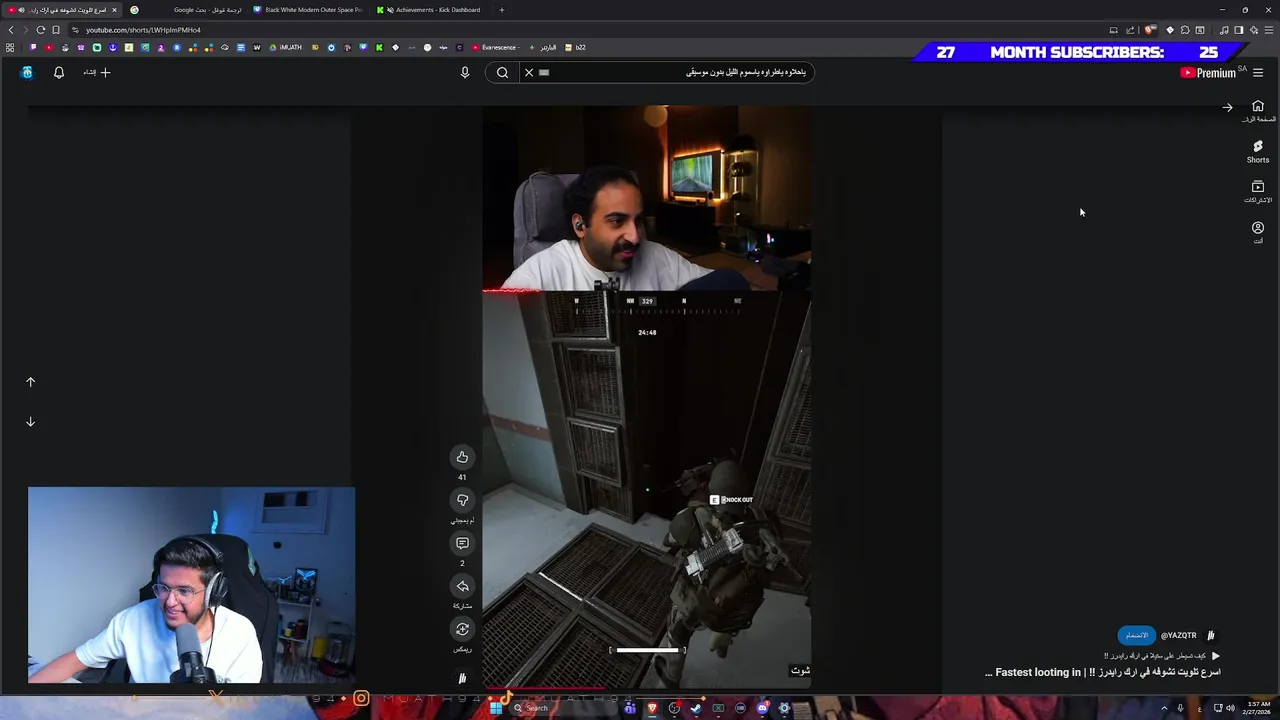Open the iMUATH bookmark
Screen dimensions: 1280x720
287,47
